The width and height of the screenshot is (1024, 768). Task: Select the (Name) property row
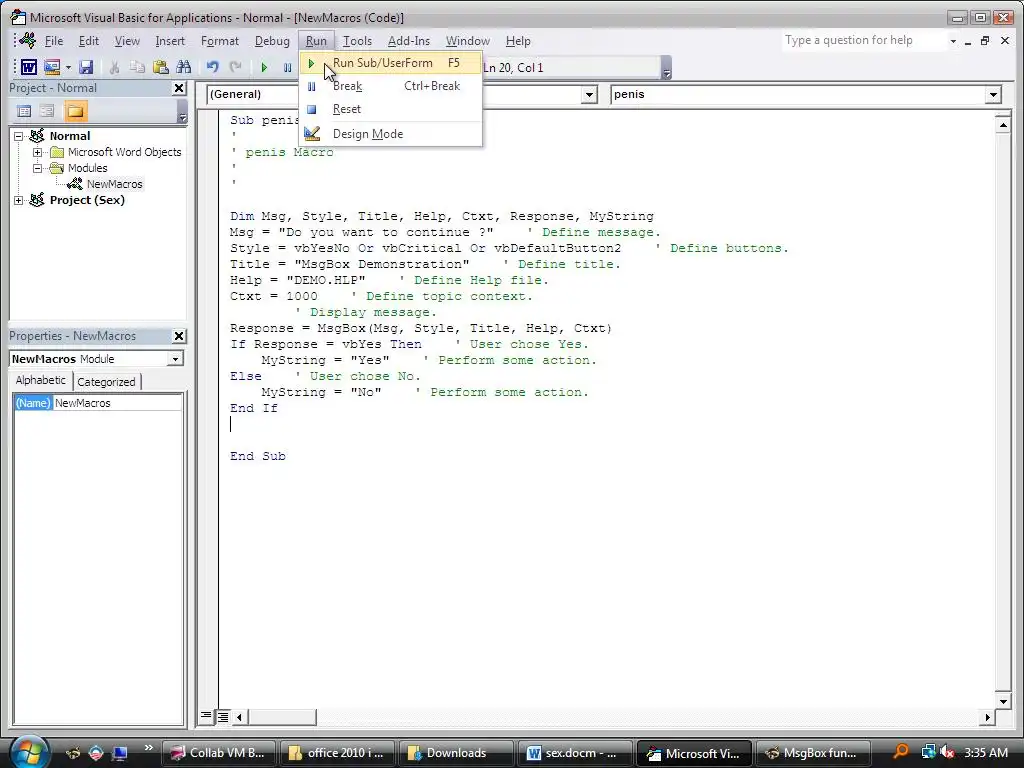pyautogui.click(x=97, y=403)
